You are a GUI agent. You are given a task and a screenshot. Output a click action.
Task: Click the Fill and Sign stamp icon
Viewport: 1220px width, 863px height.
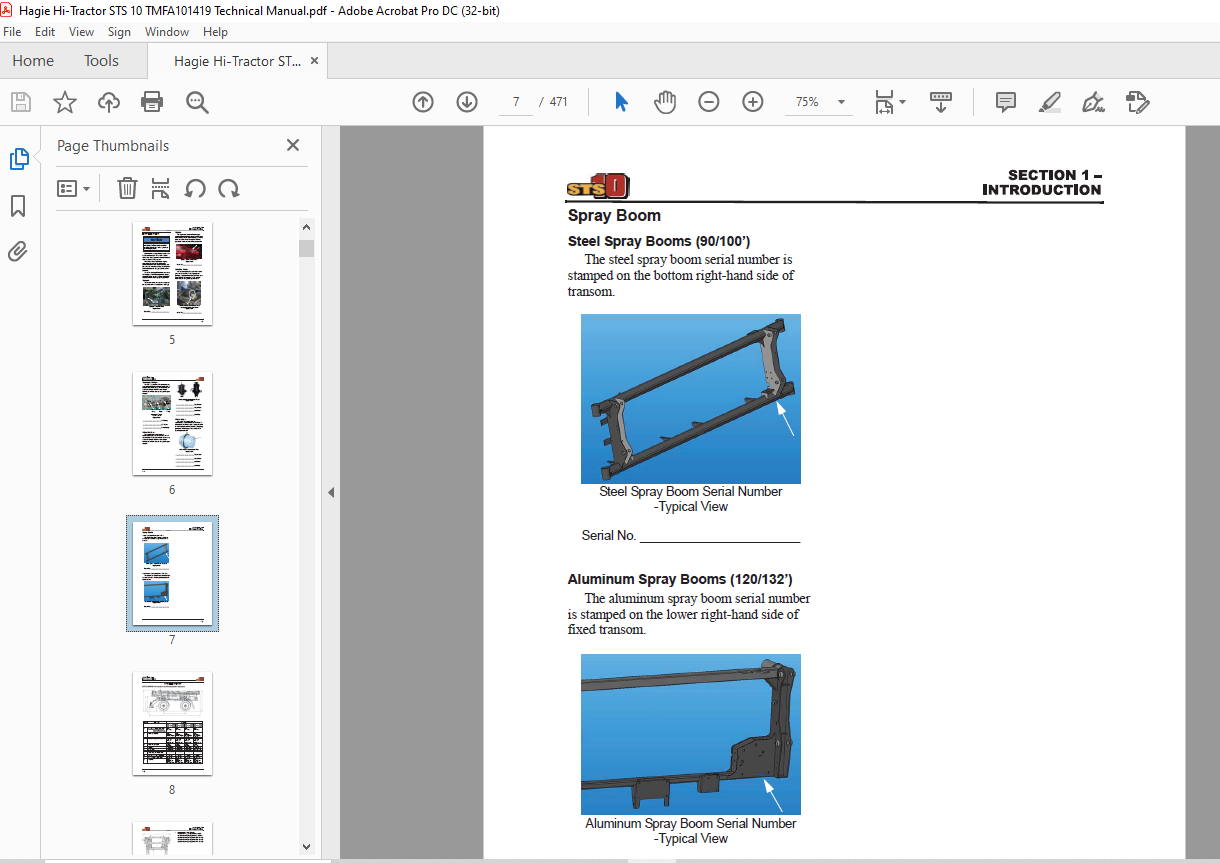tap(1137, 102)
